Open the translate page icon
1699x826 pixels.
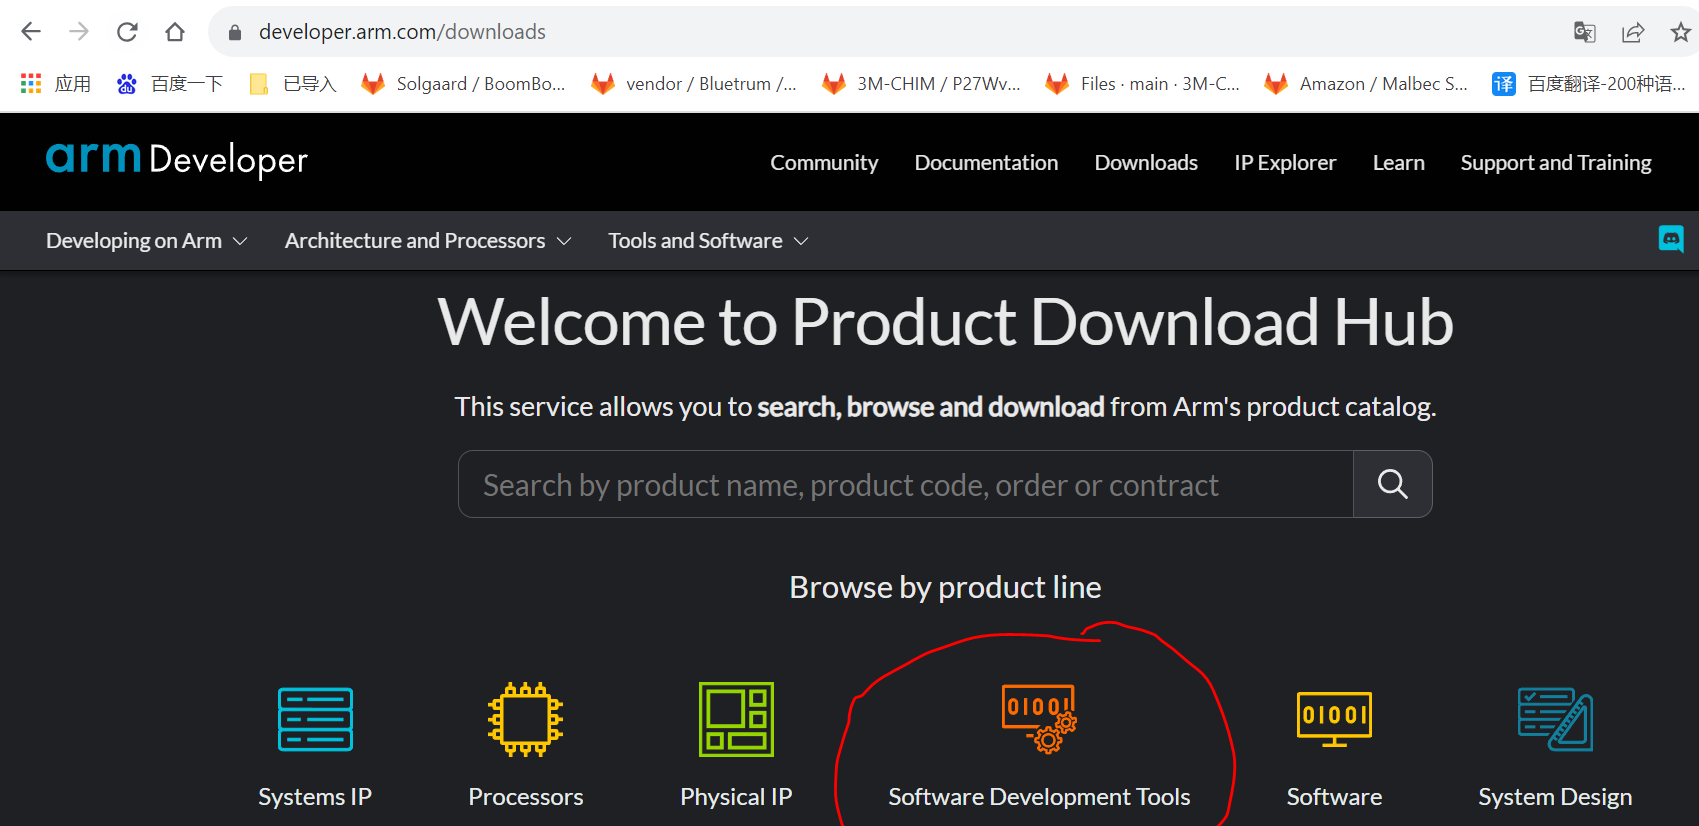(1584, 32)
